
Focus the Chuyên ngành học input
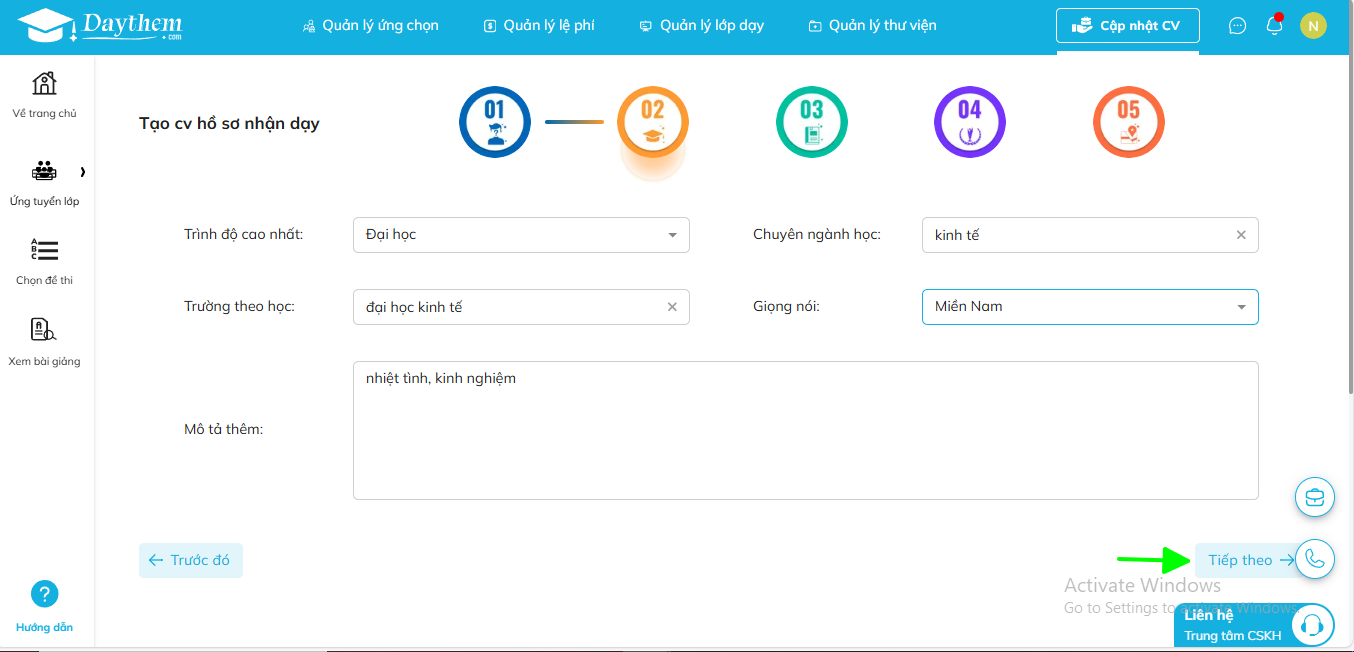(x=1090, y=235)
